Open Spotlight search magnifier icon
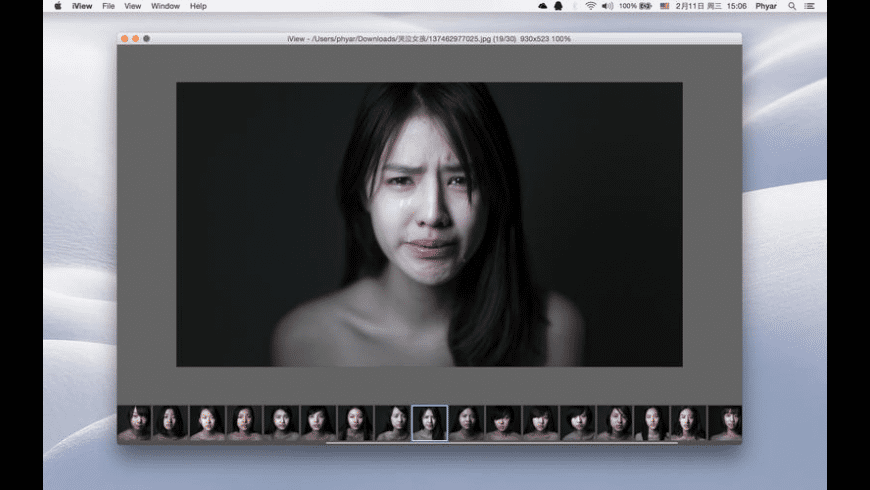Viewport: 870px width, 490px height. [792, 6]
